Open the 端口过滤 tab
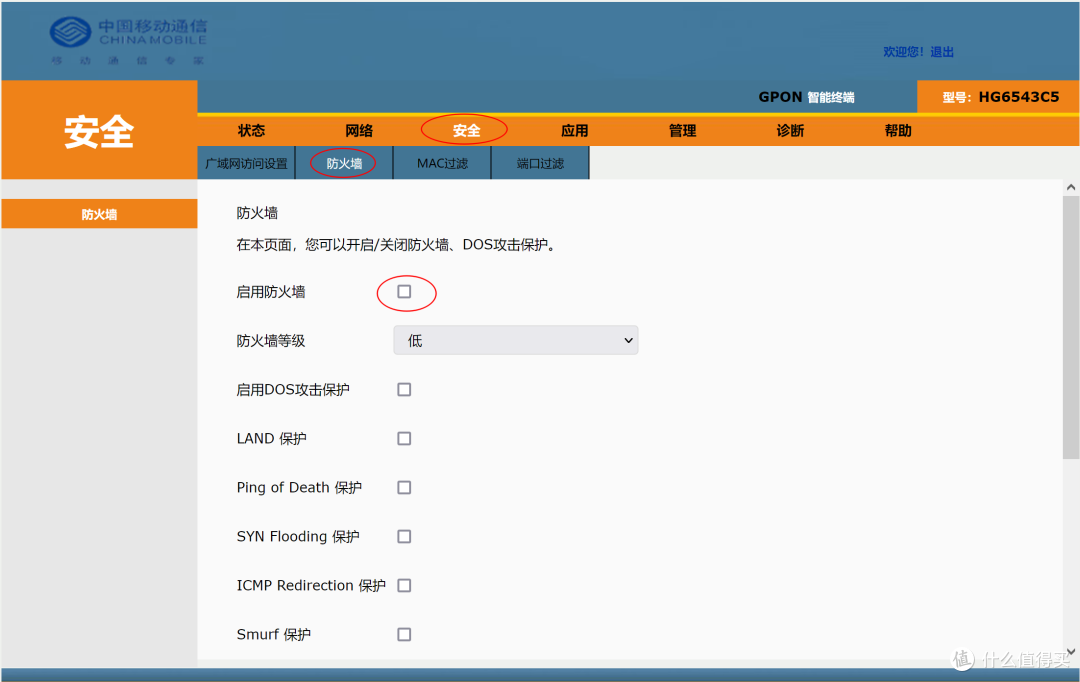1080x682 pixels. (540, 162)
